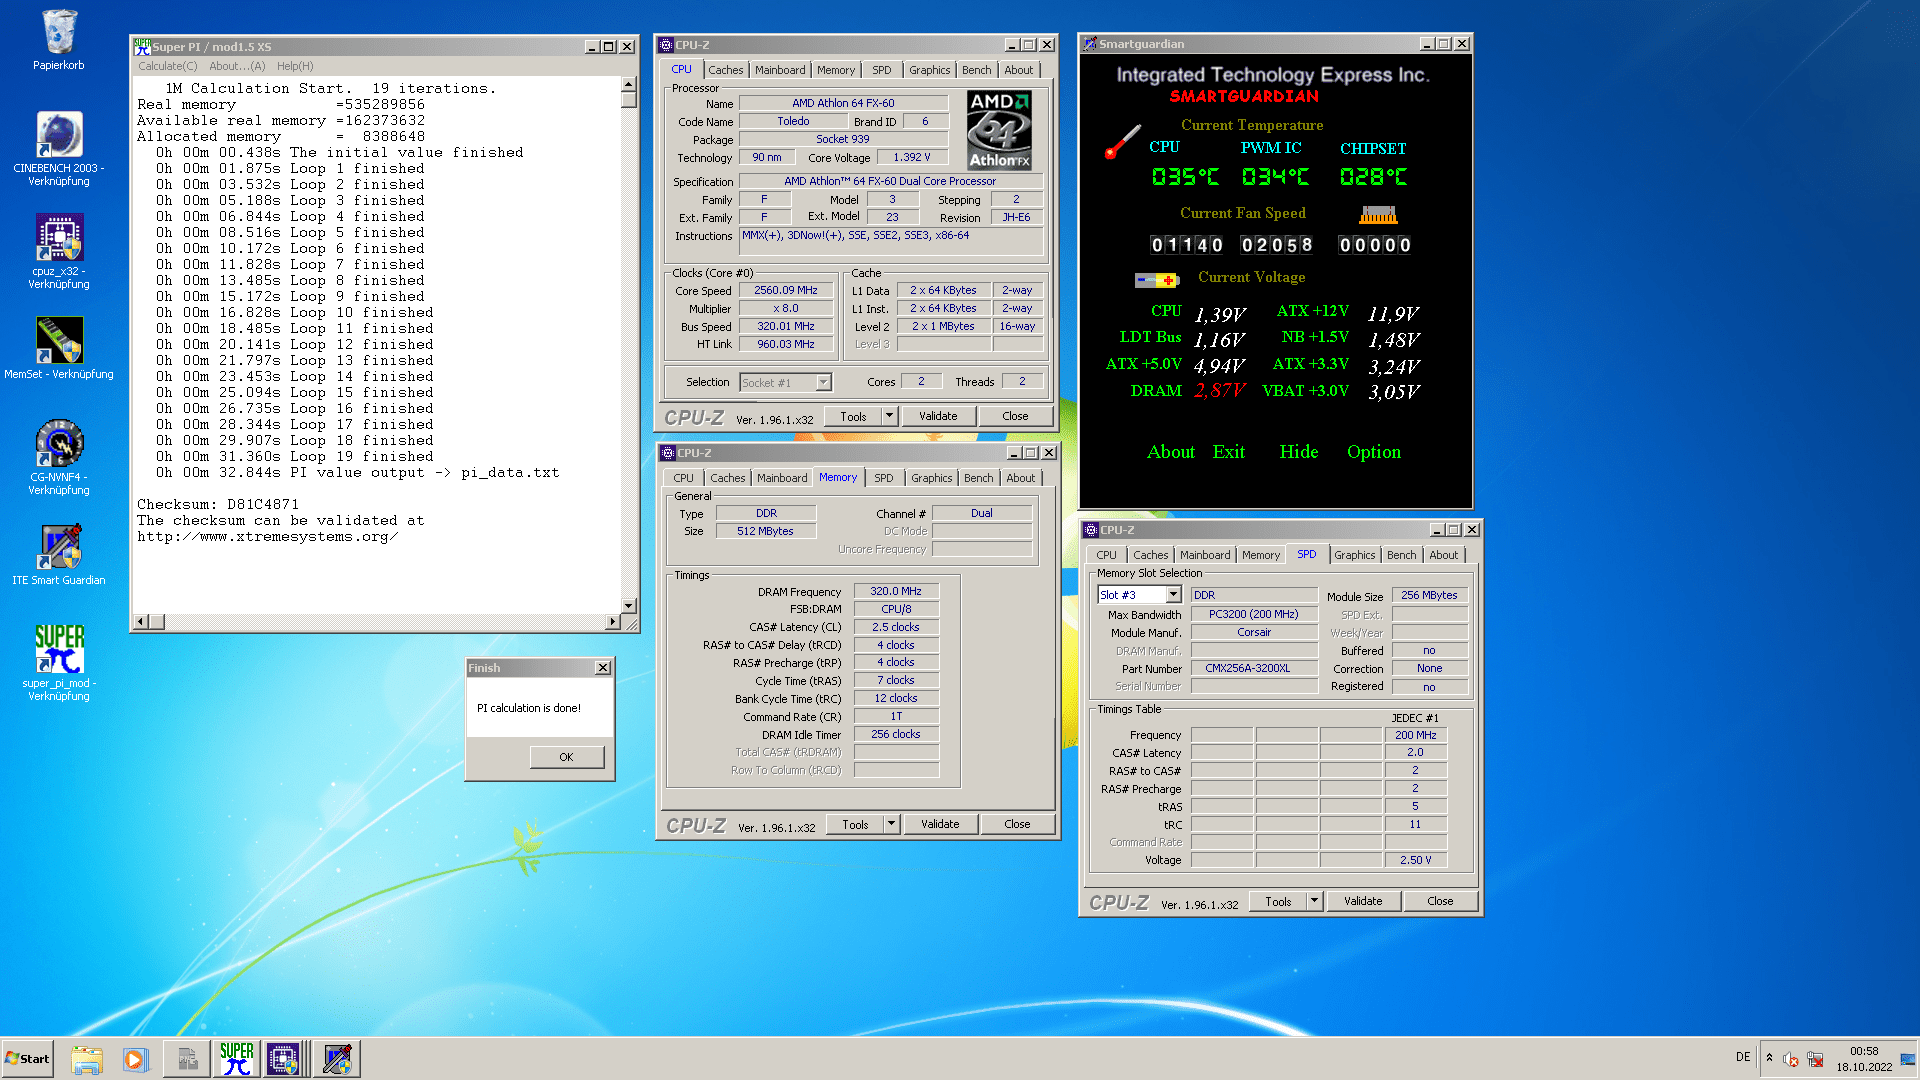Open the Calculate(C) menu in Super PI
The height and width of the screenshot is (1080, 1920).
[x=167, y=66]
